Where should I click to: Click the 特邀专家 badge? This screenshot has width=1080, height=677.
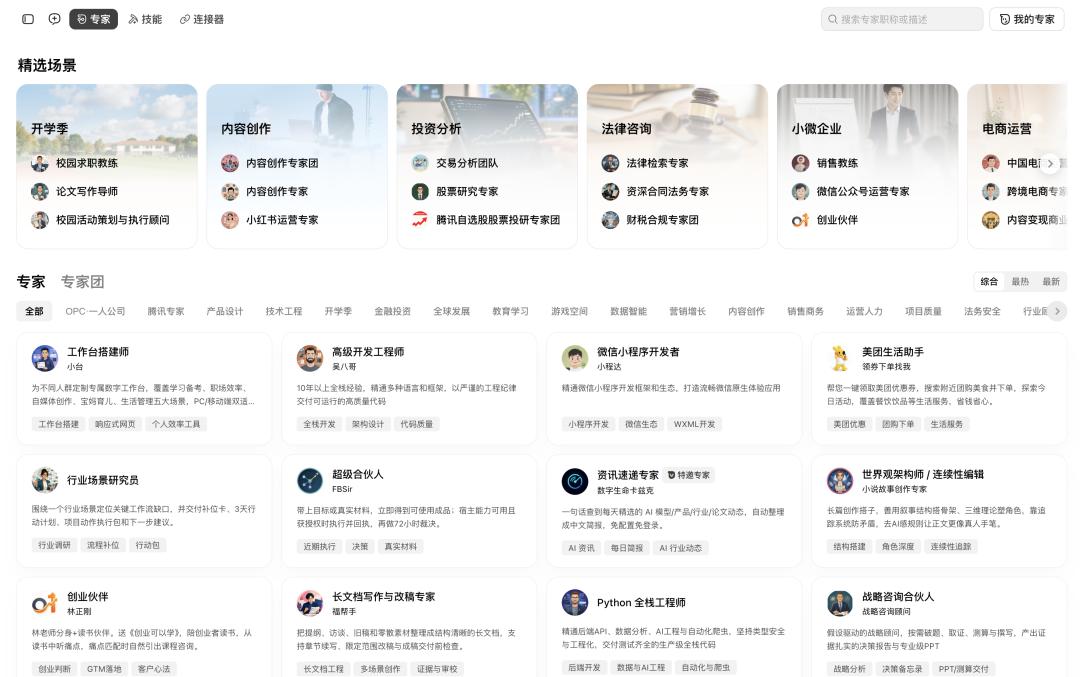[x=688, y=475]
